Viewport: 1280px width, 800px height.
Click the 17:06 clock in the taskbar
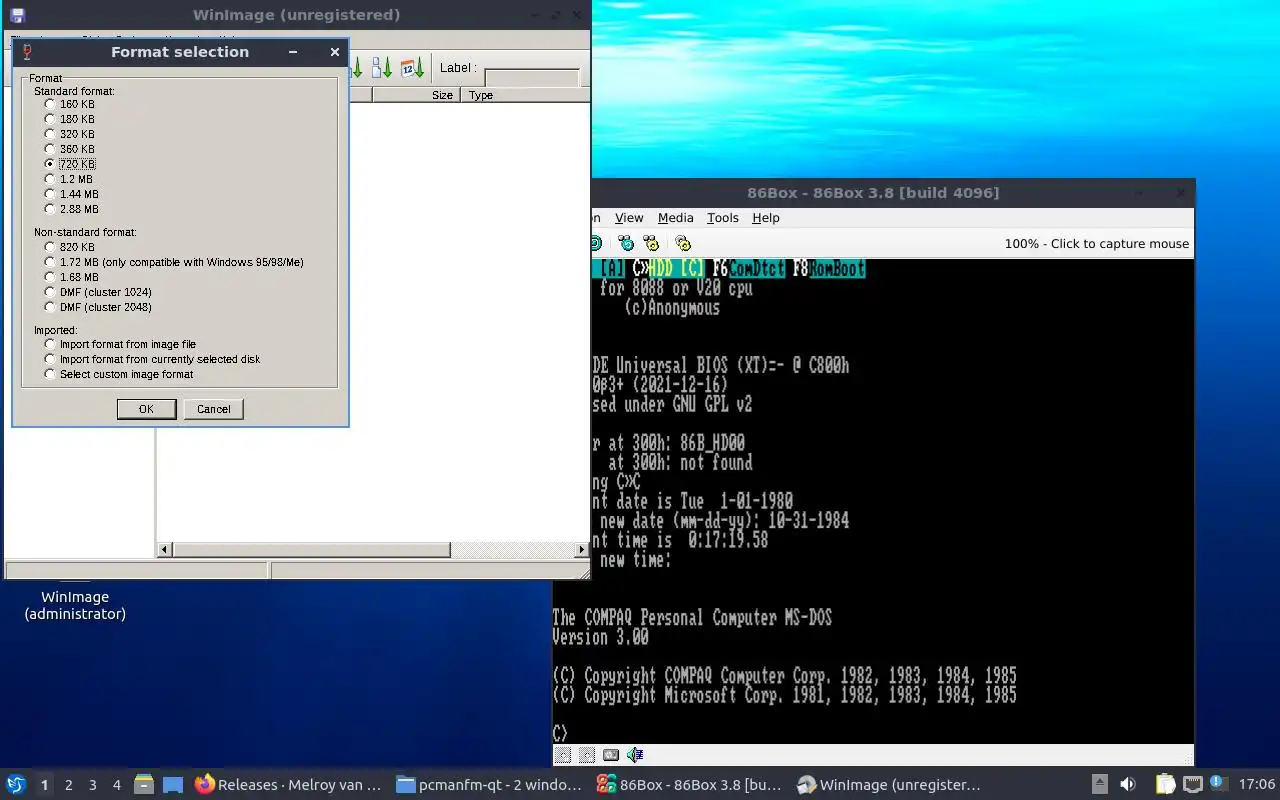tap(1256, 785)
